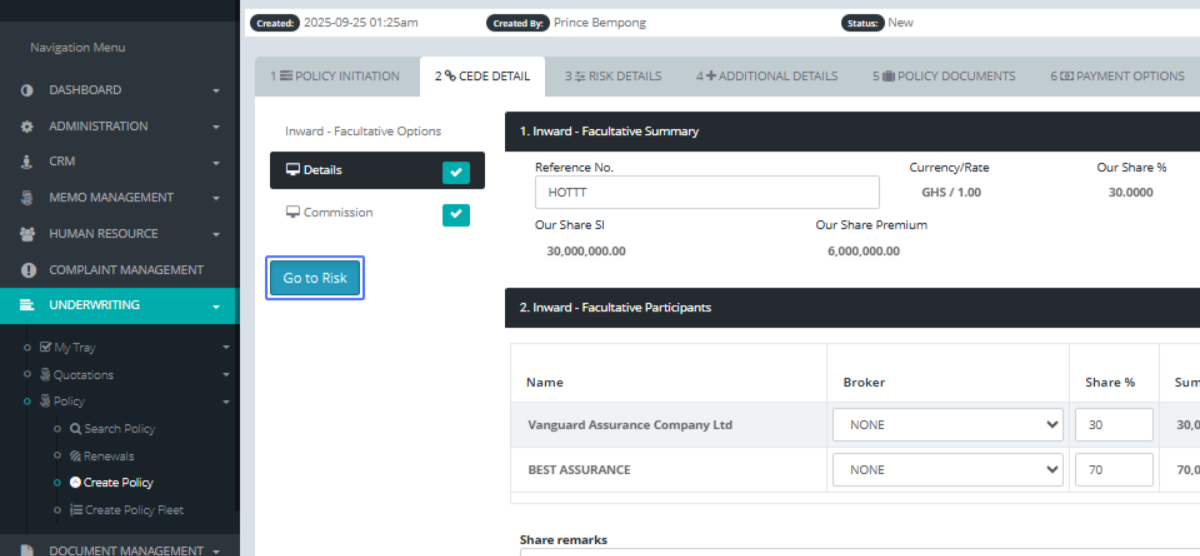The width and height of the screenshot is (1200, 556).
Task: Click the Complaint Management exclamation icon
Action: point(27,270)
